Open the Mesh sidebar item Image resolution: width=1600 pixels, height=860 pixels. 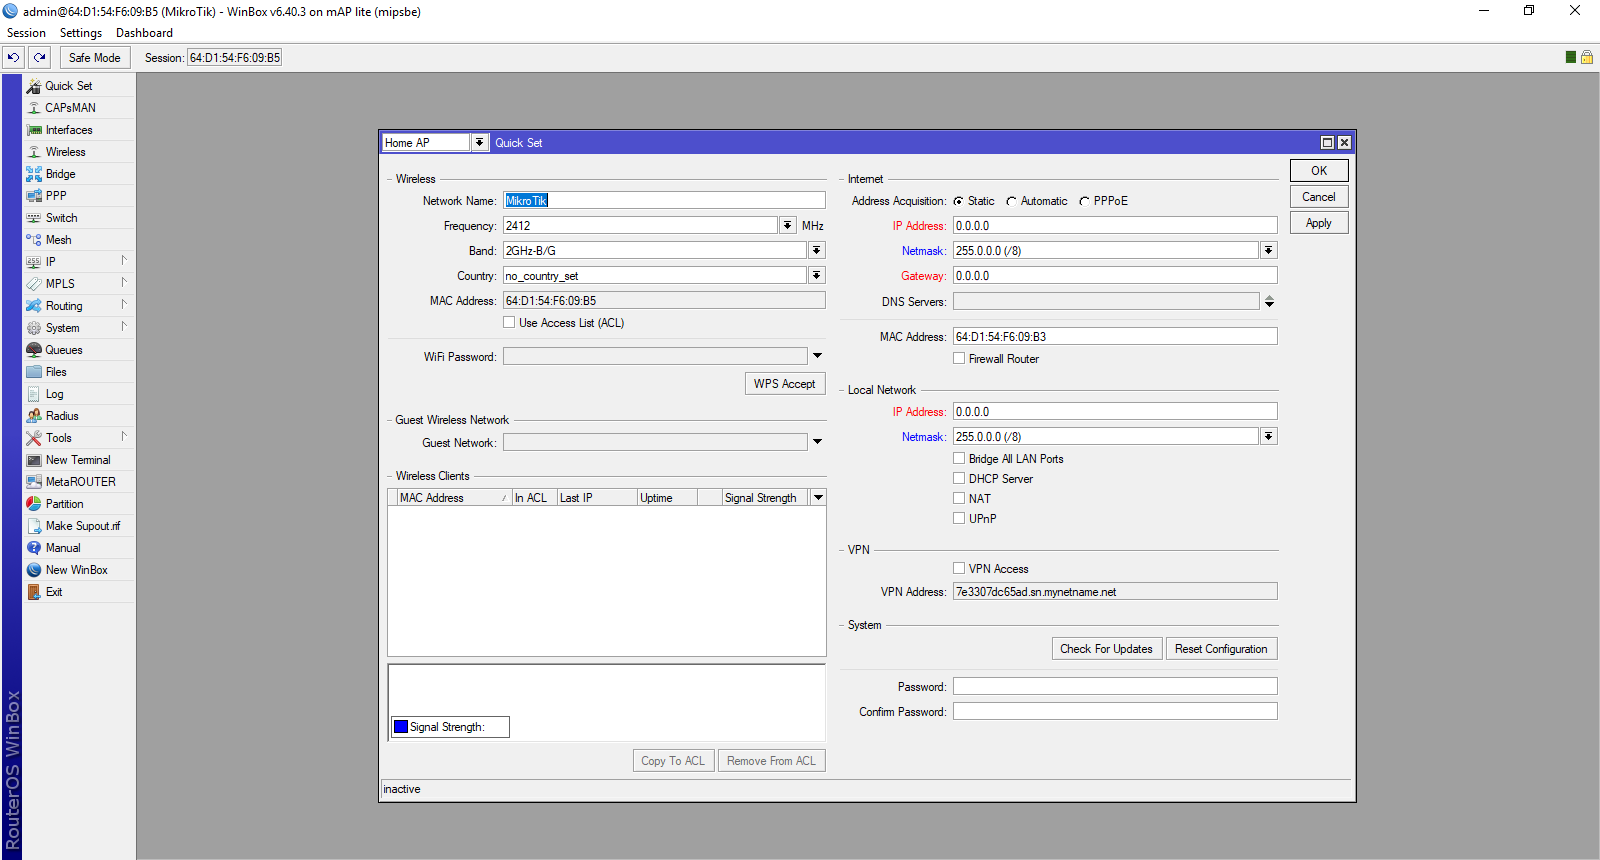pyautogui.click(x=79, y=240)
